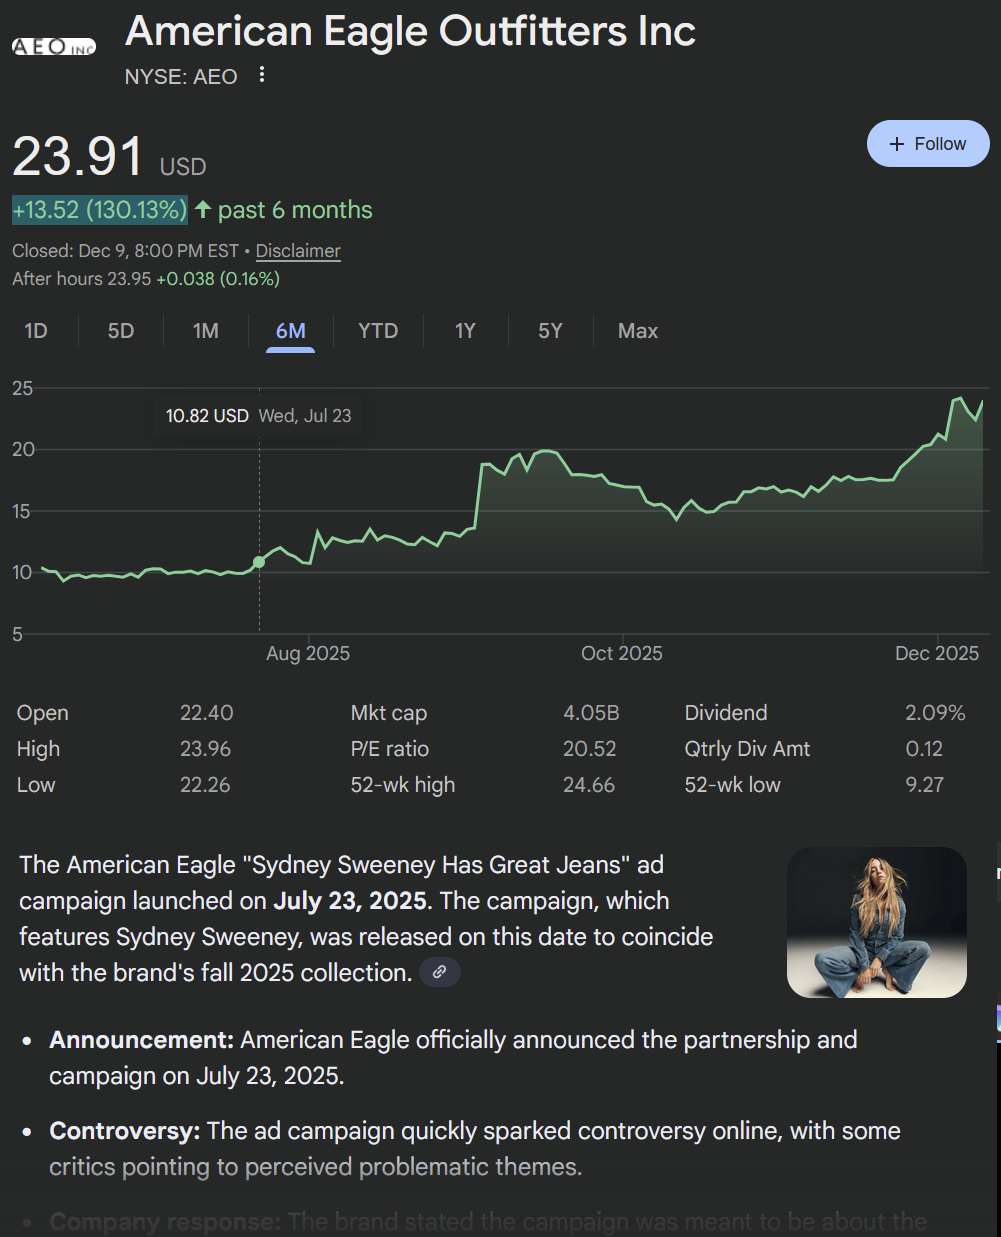Image resolution: width=1001 pixels, height=1237 pixels.
Task: Click the Jul 23 chart data point
Action: (x=259, y=562)
